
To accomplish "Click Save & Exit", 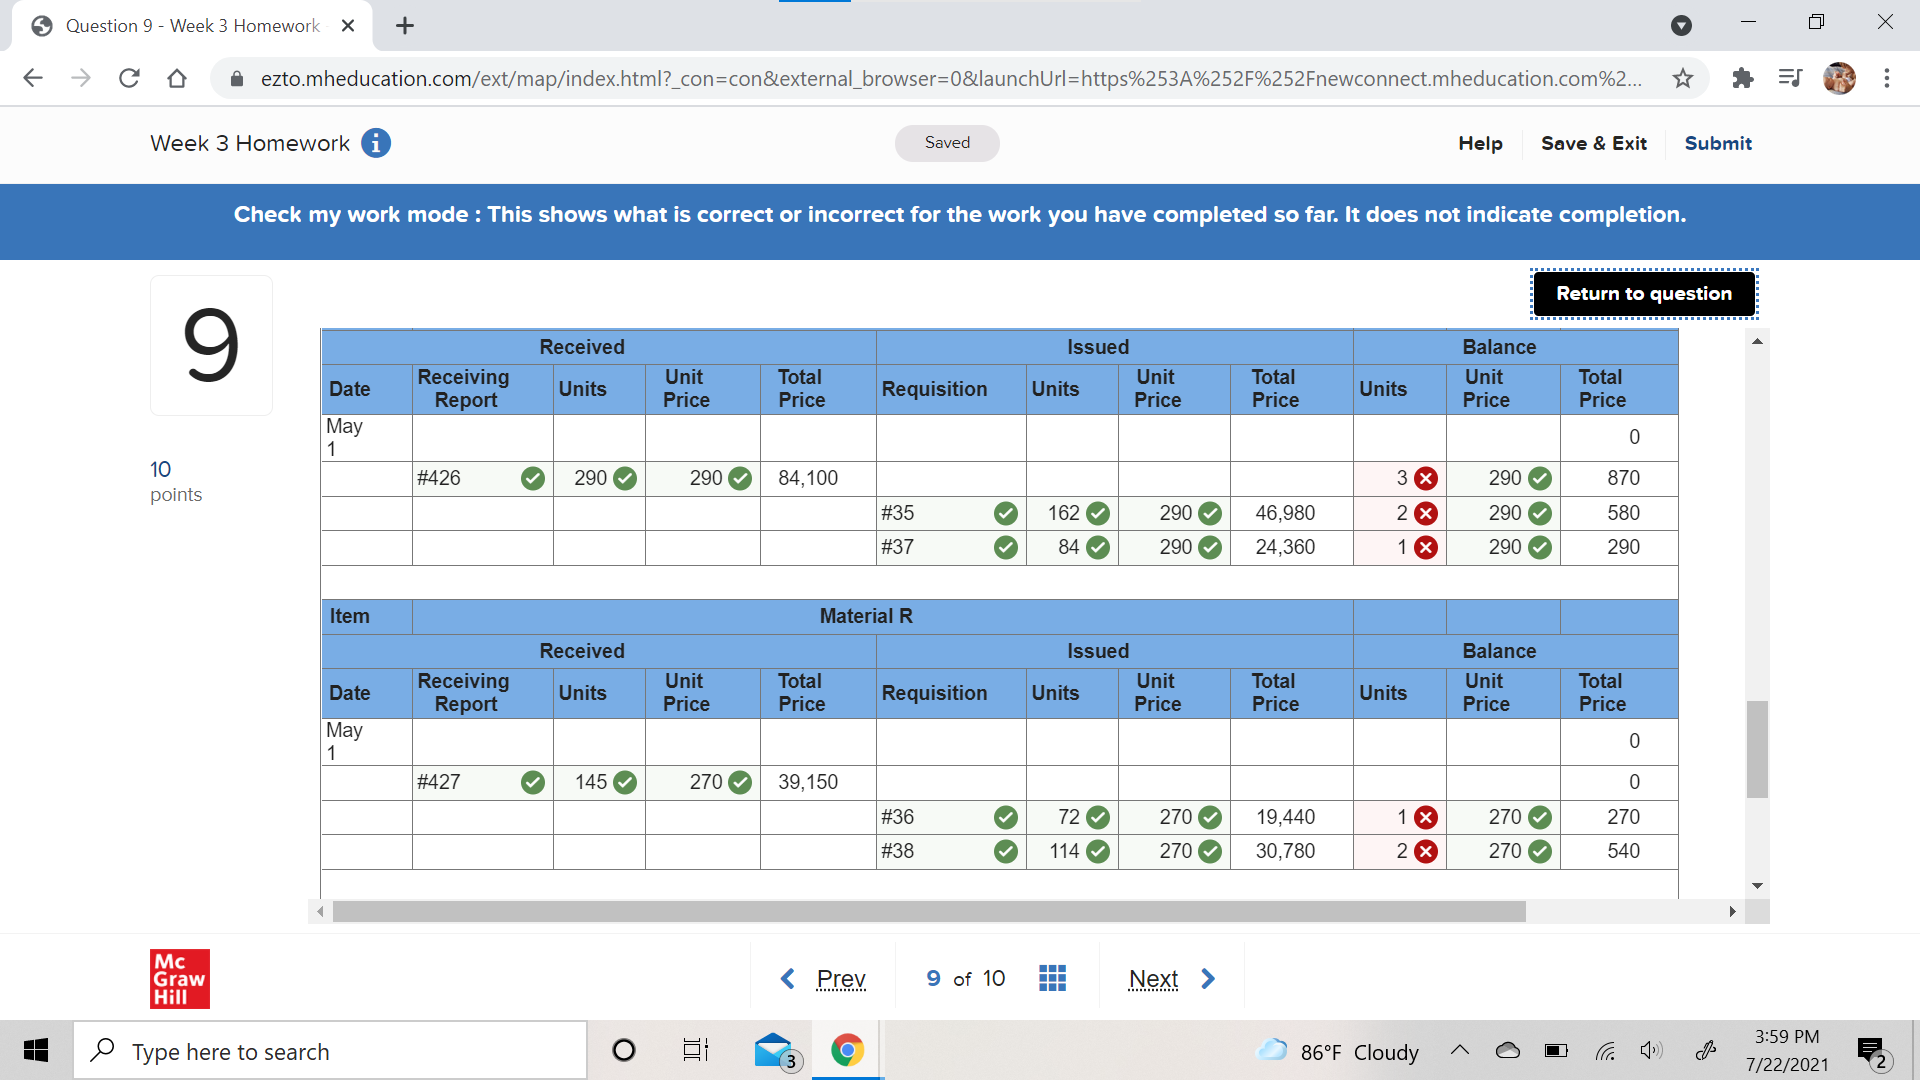I will [1593, 143].
